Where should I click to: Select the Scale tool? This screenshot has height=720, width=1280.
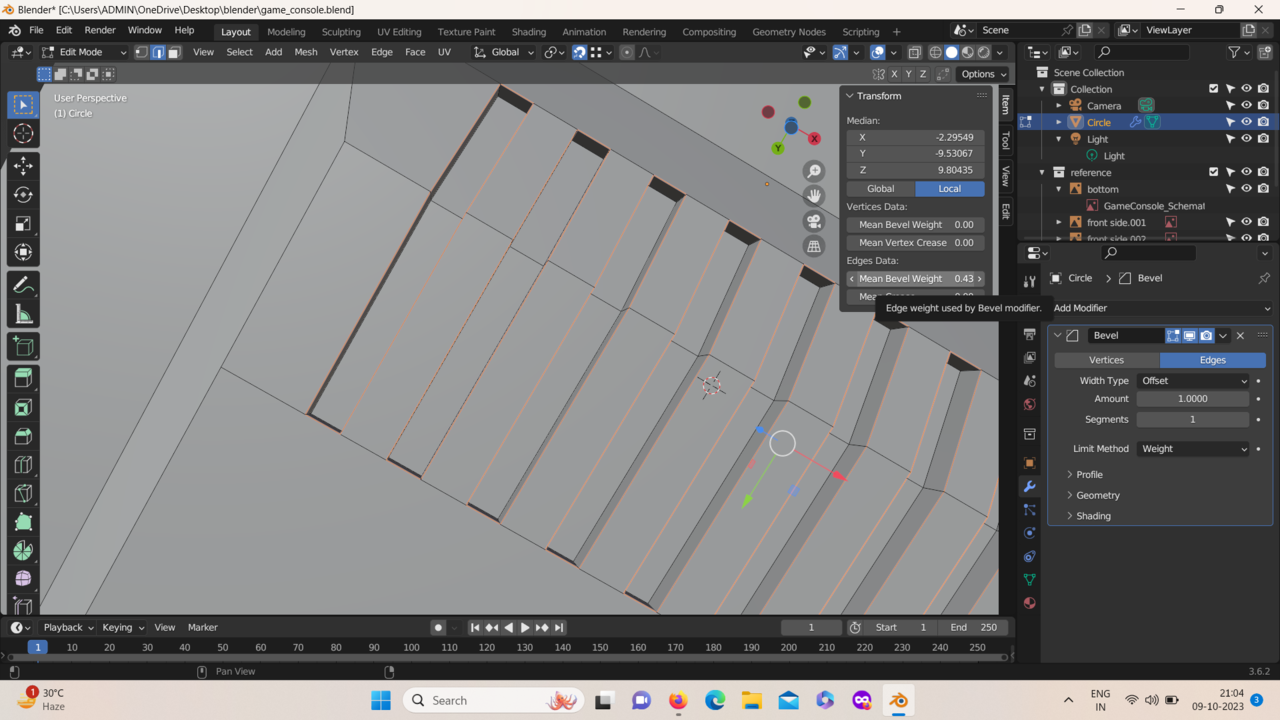pos(23,224)
